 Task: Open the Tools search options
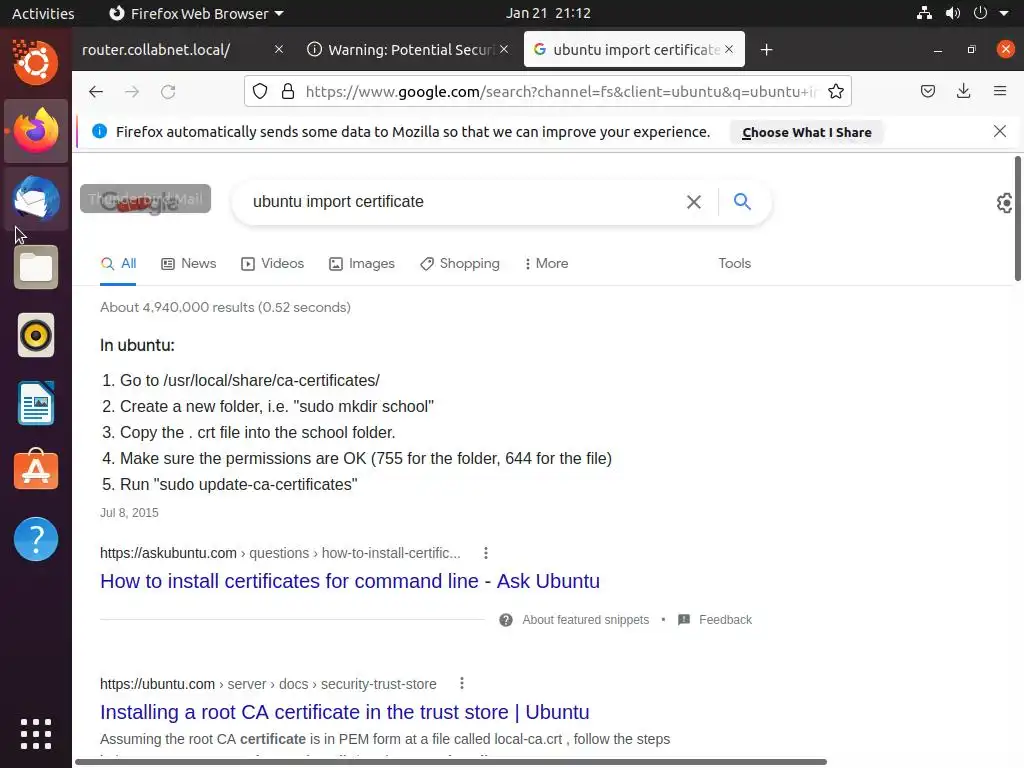[x=735, y=263]
